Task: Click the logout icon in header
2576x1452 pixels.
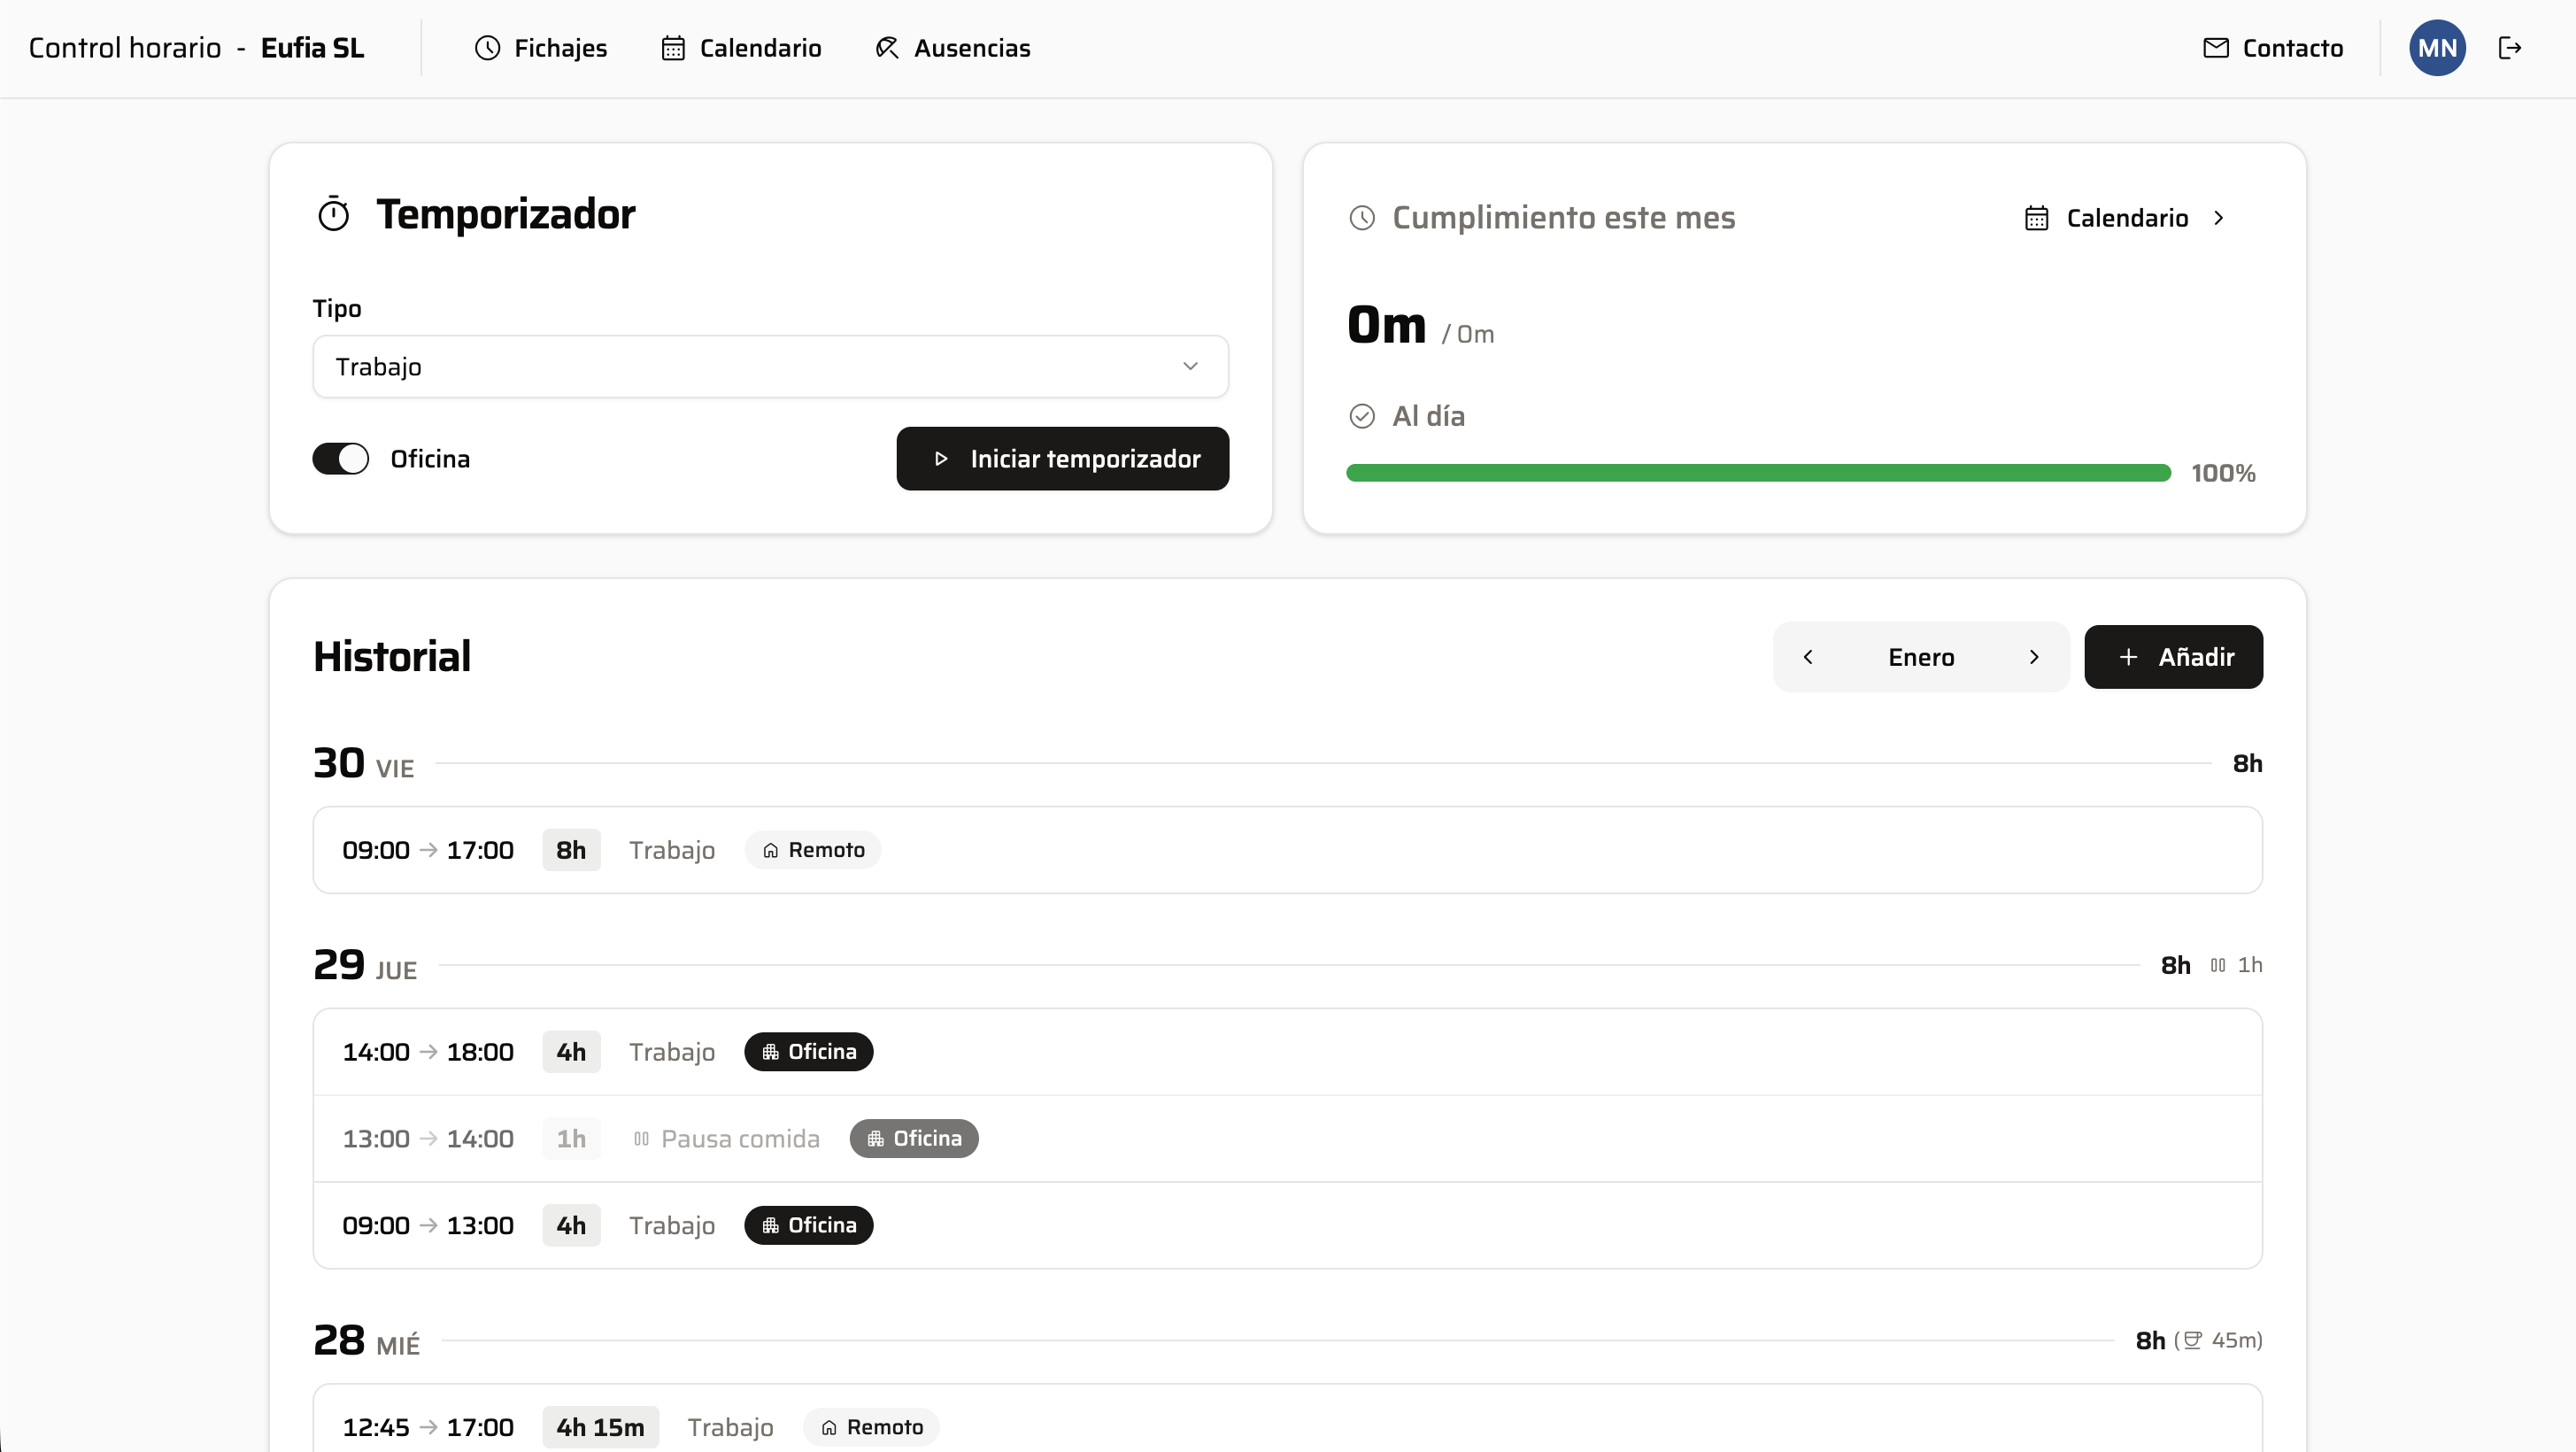Action: [2509, 48]
